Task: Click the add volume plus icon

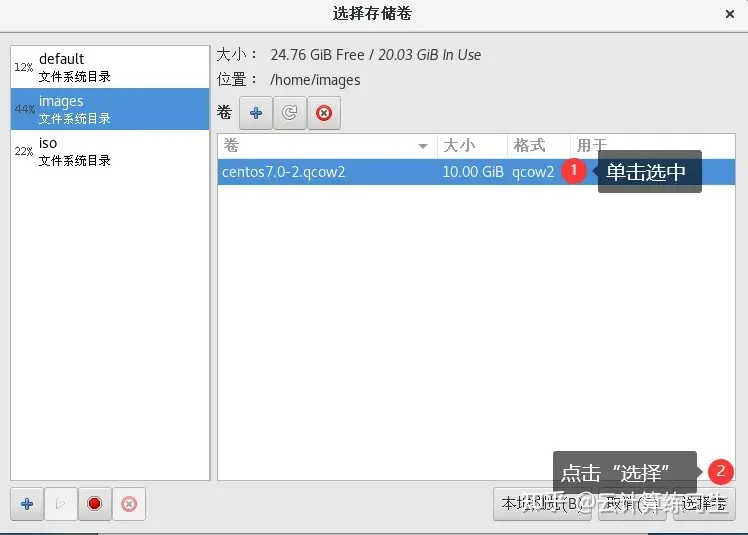Action: coord(256,113)
